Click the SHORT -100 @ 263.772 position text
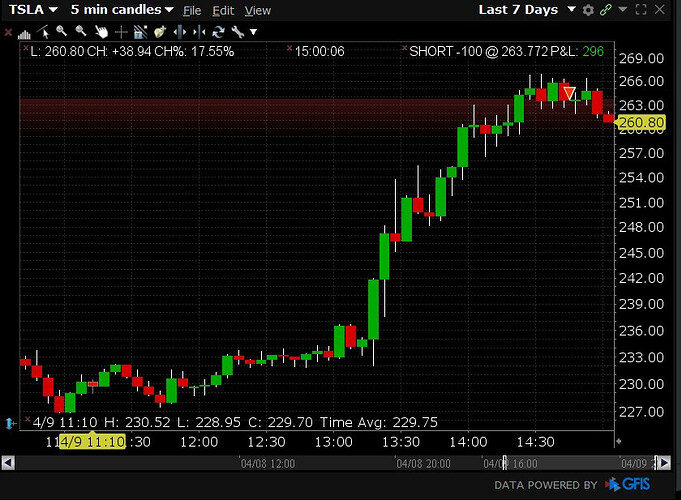The image size is (681, 500). (x=479, y=51)
